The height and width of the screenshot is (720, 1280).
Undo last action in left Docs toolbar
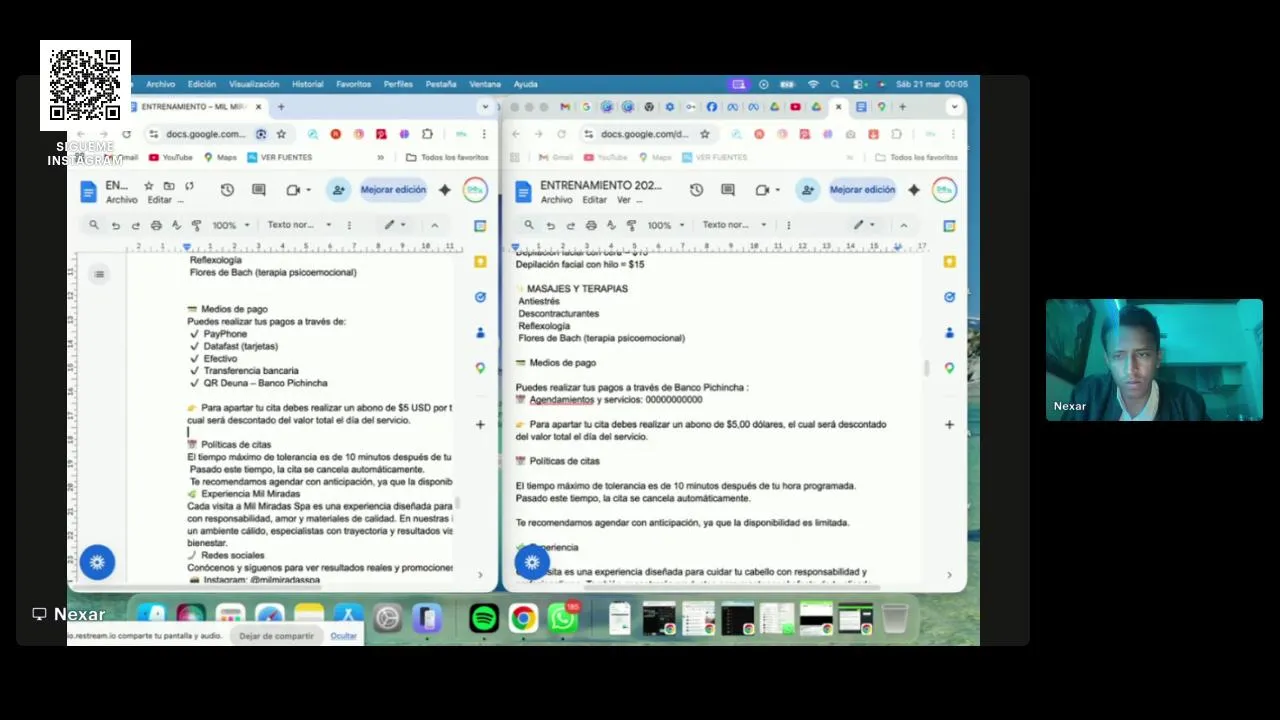click(115, 225)
